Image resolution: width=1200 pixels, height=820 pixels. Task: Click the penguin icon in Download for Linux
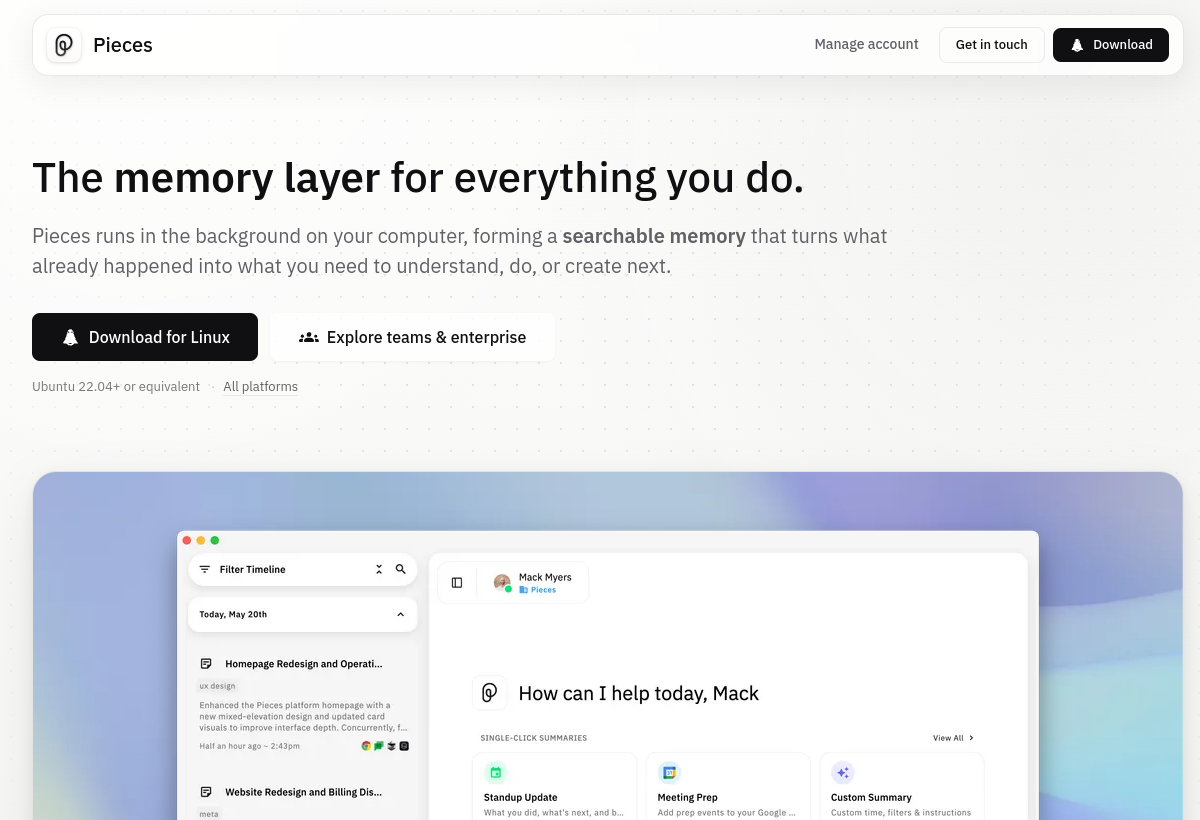70,337
